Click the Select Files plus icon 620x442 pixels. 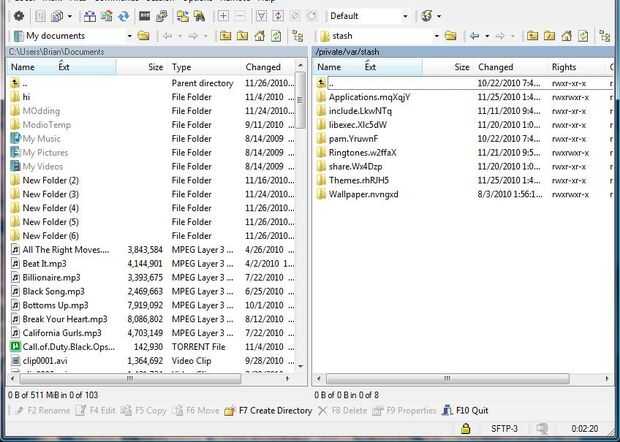coord(223,16)
